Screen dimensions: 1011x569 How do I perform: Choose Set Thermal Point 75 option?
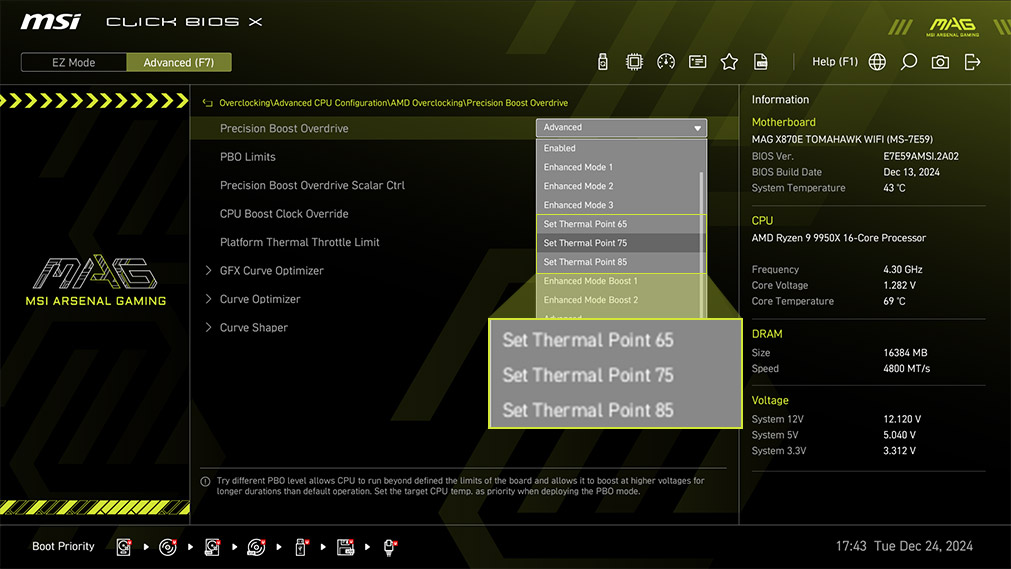coord(585,243)
